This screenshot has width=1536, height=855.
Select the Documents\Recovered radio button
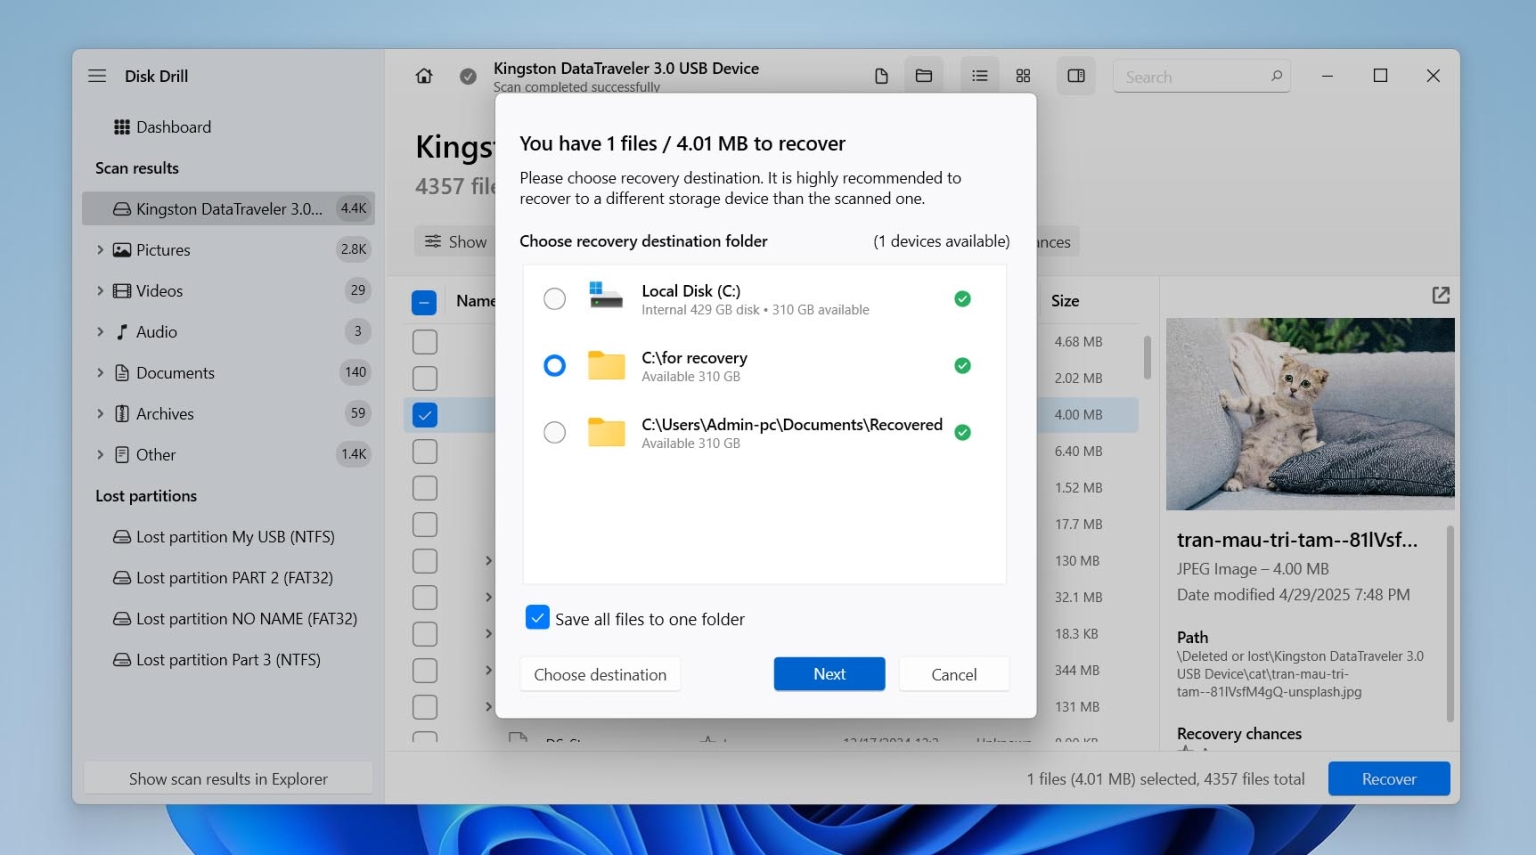(554, 432)
